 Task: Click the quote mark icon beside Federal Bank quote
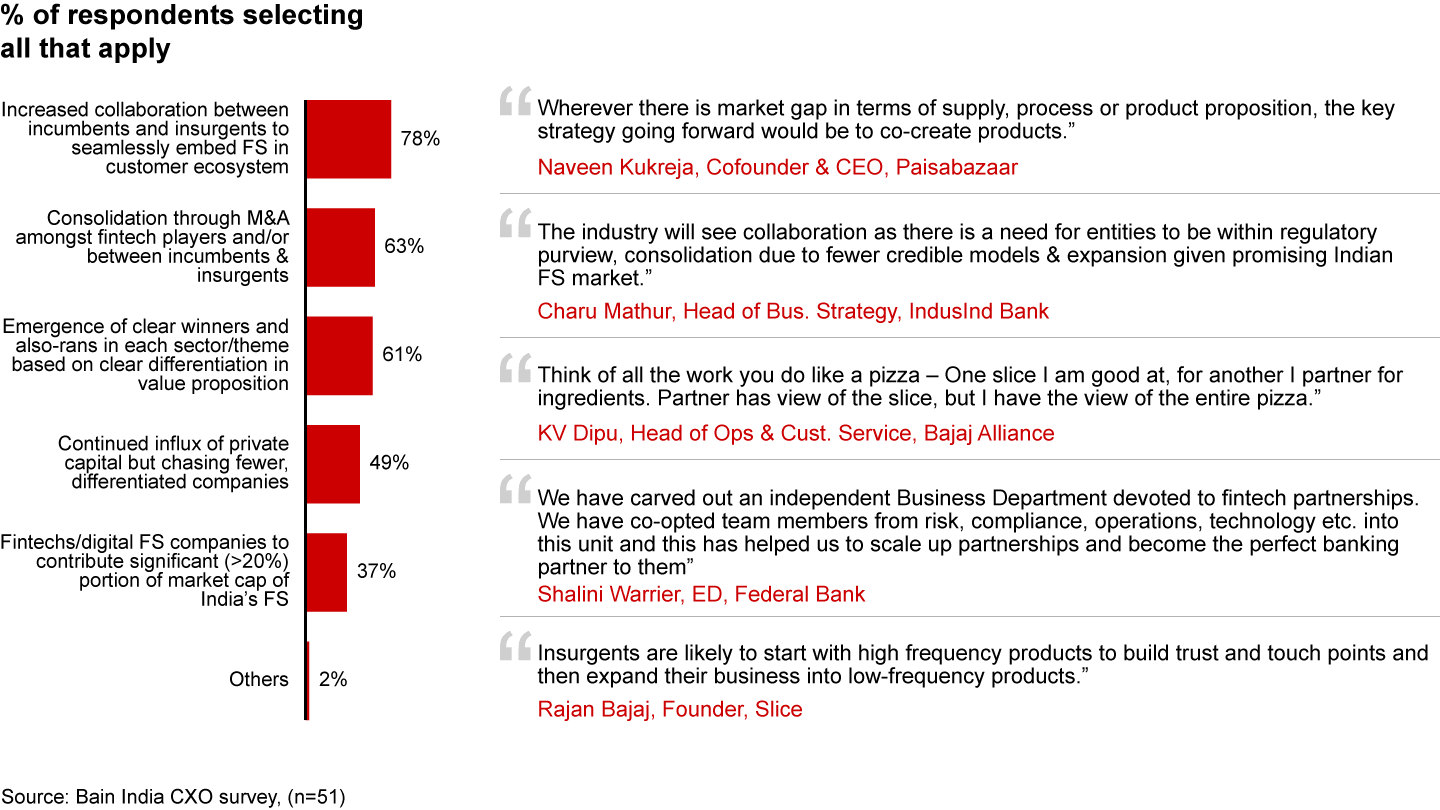514,490
